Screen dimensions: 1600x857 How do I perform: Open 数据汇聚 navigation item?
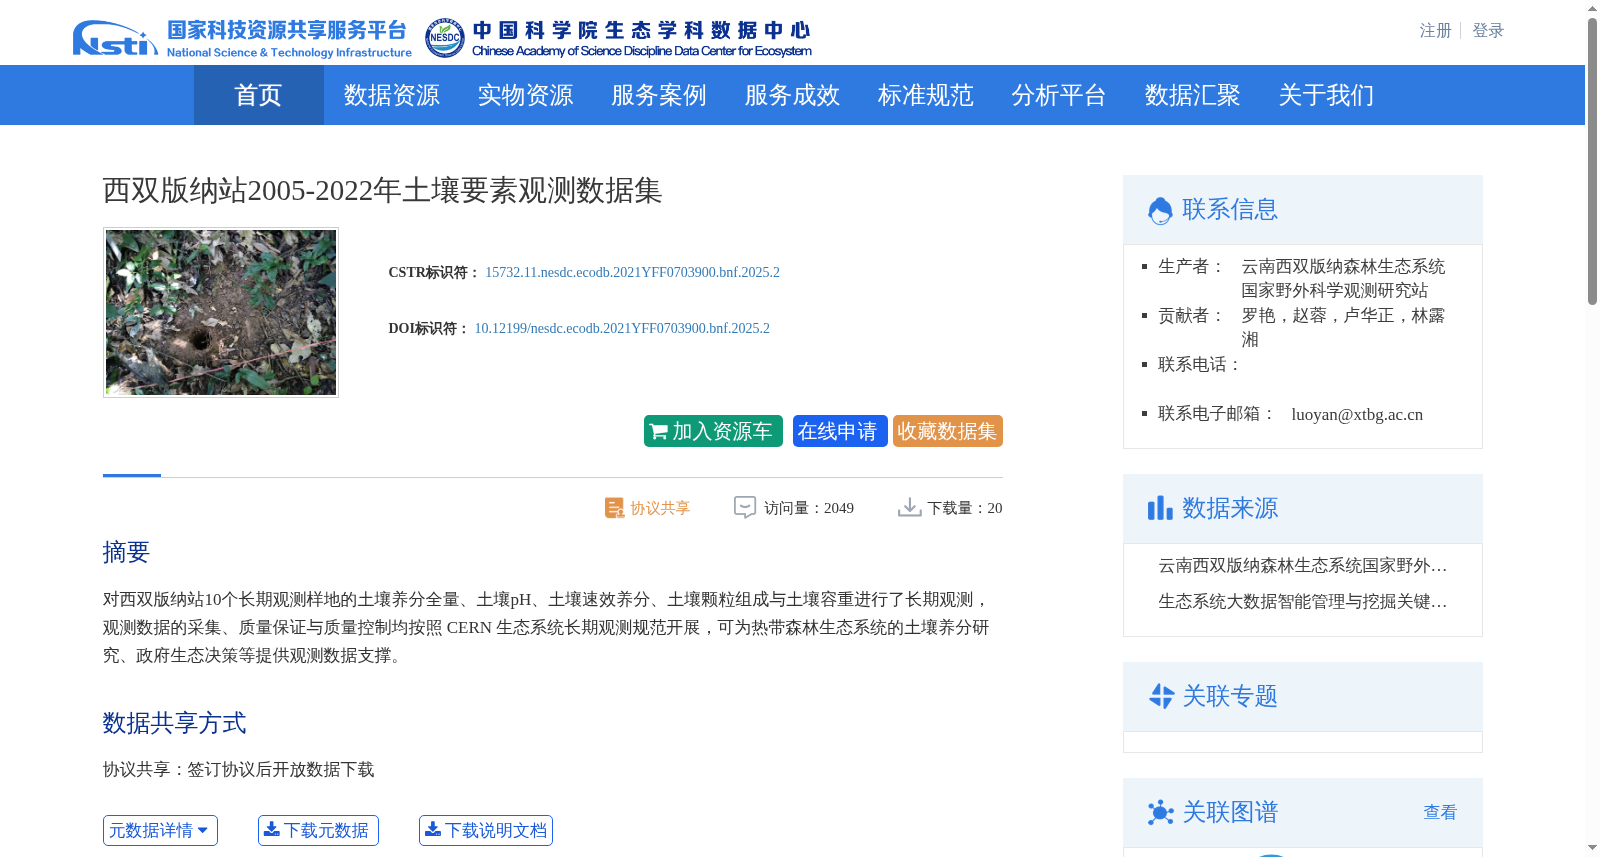point(1193,95)
